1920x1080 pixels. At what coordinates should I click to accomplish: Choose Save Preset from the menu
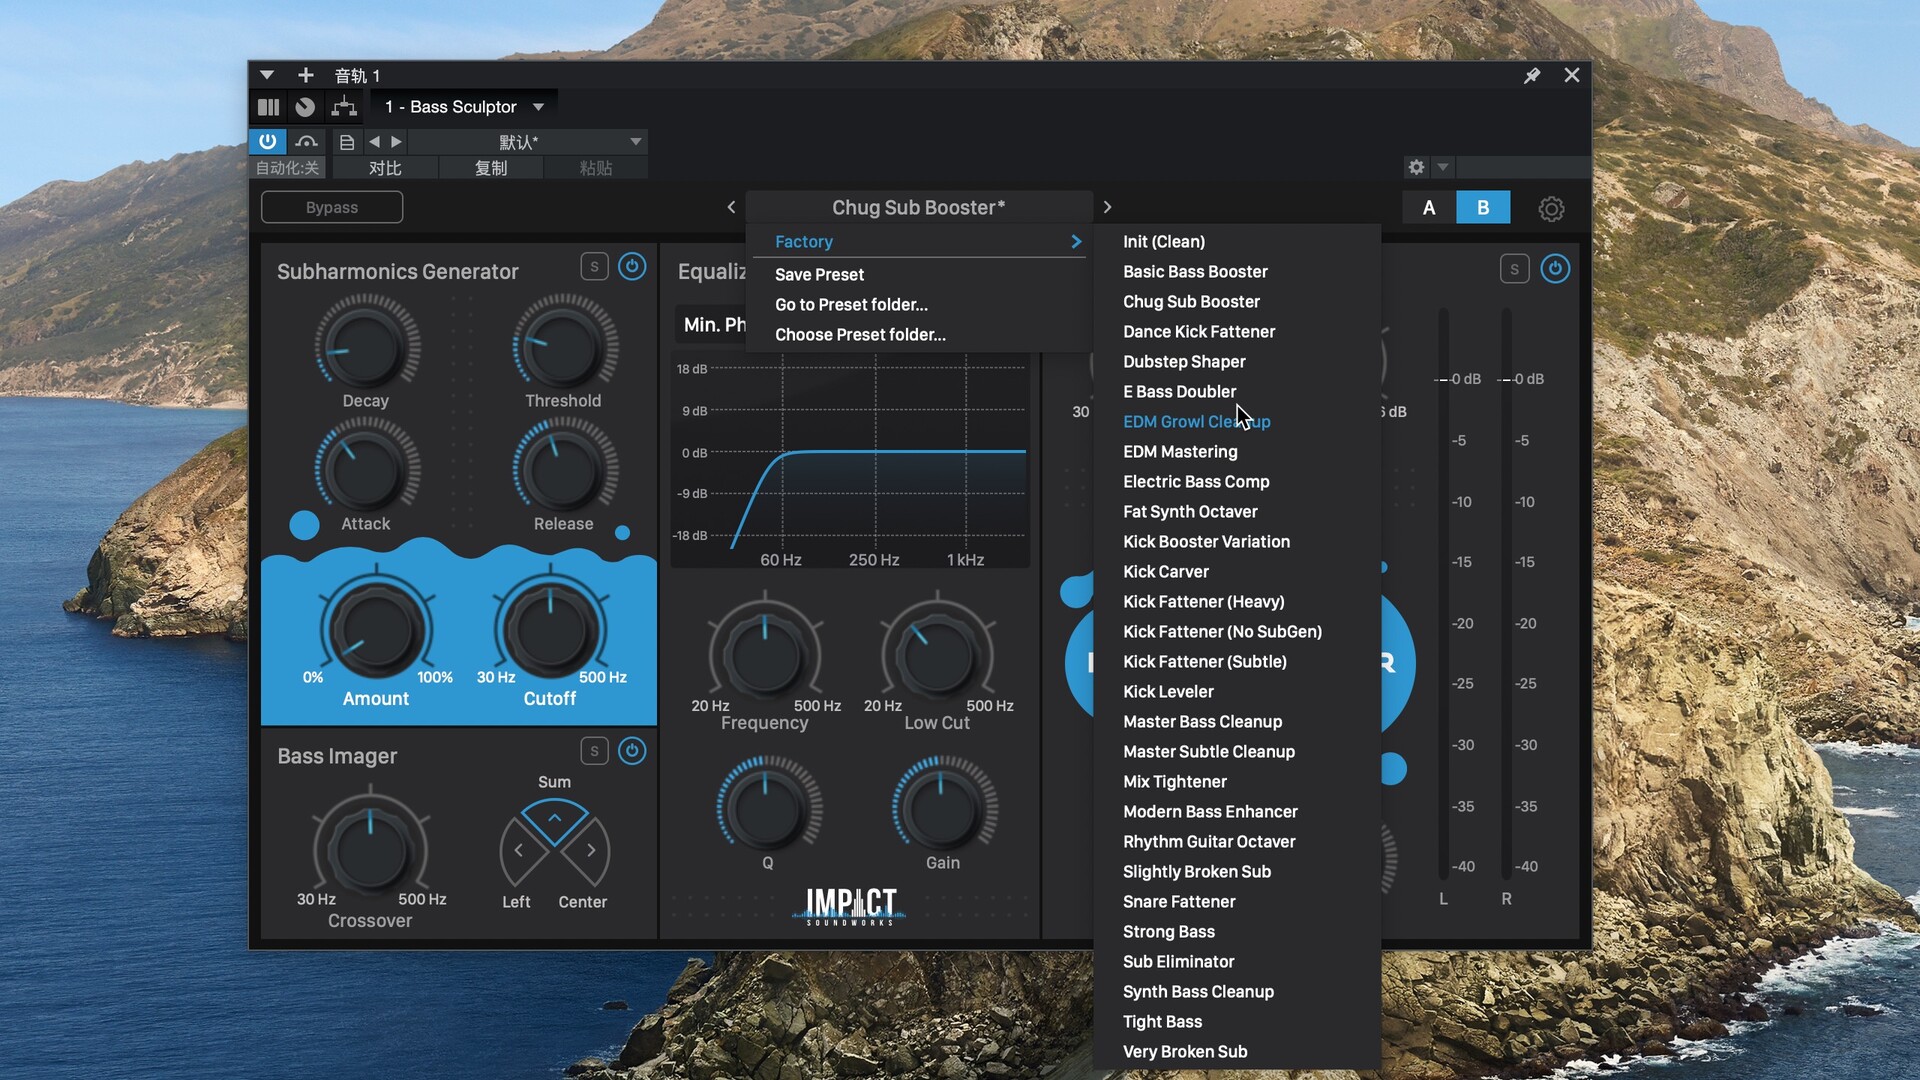click(x=819, y=274)
